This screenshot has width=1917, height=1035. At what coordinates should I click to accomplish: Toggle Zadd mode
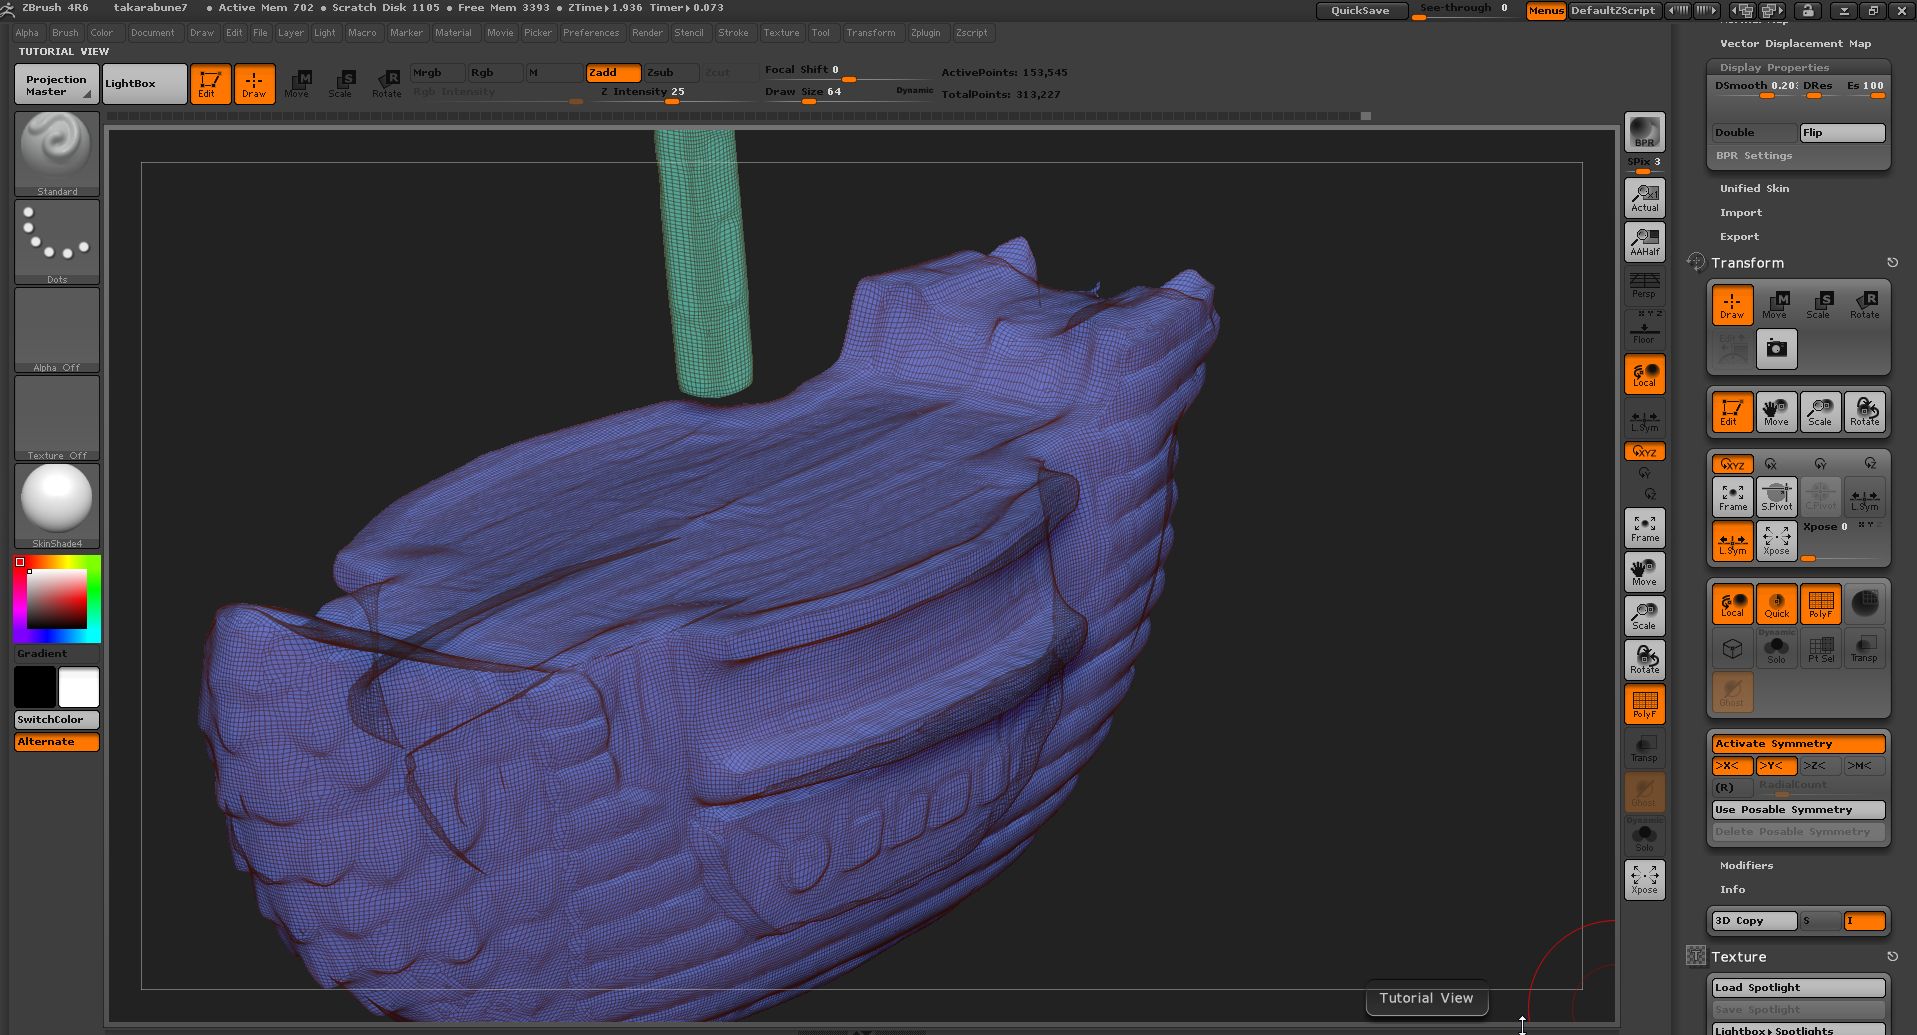[613, 73]
